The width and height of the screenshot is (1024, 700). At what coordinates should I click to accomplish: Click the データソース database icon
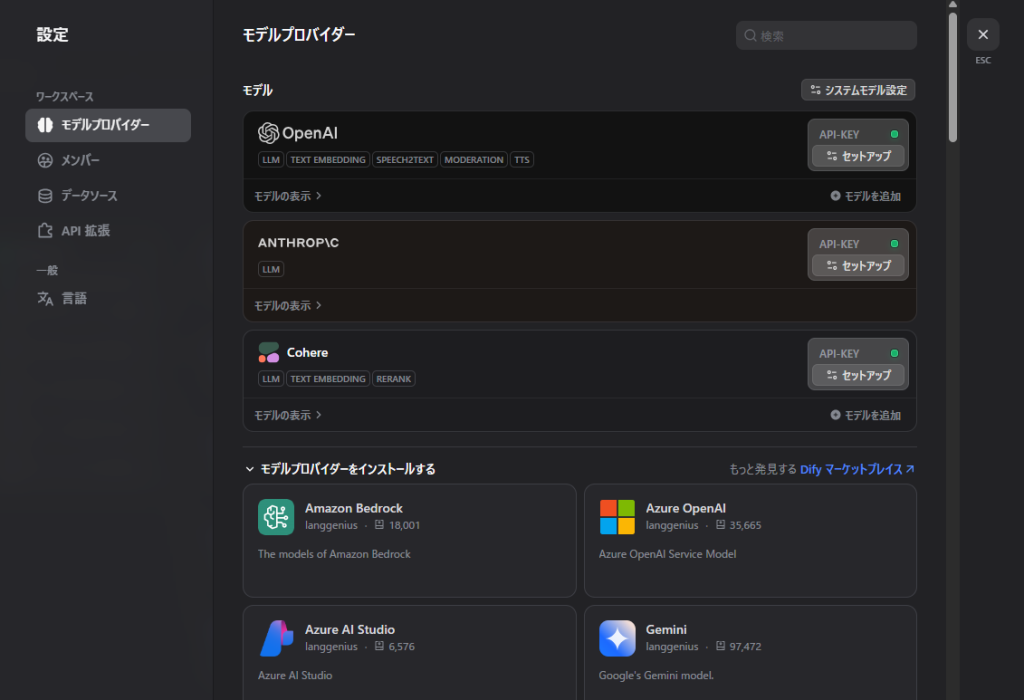click(45, 195)
